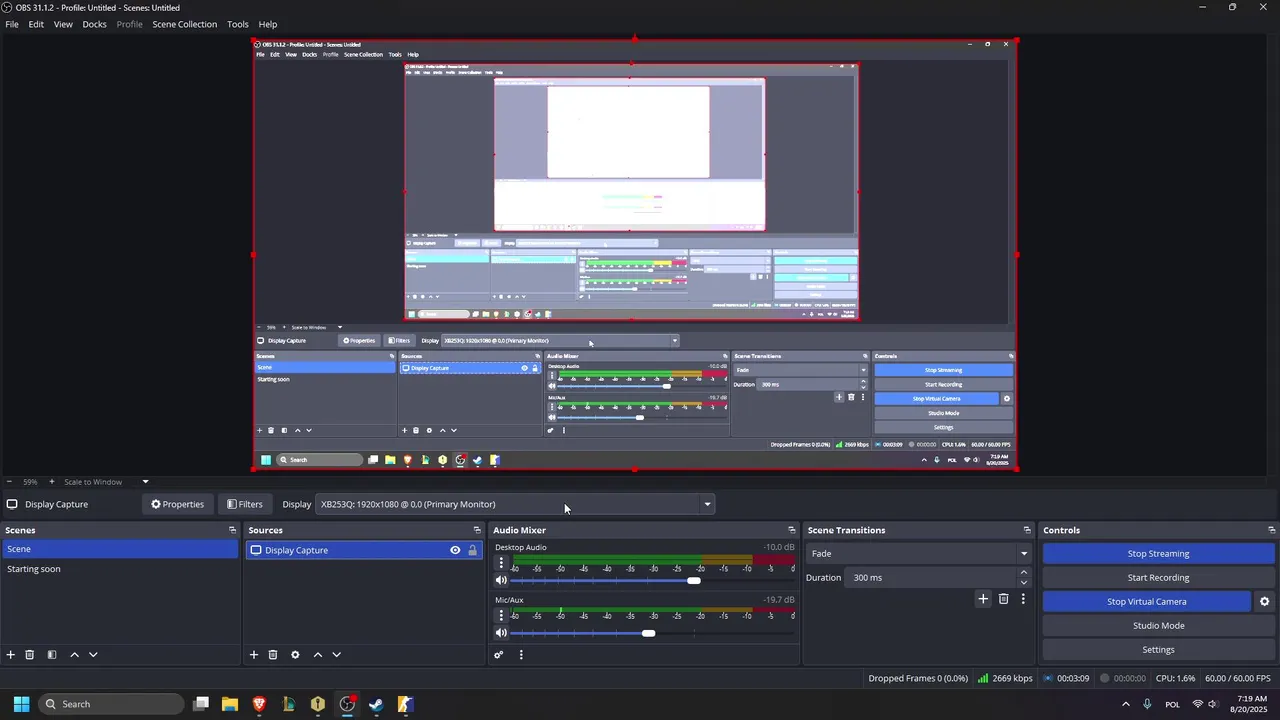
Task: Open Mic/Aux three-dot options menu
Action: click(501, 616)
